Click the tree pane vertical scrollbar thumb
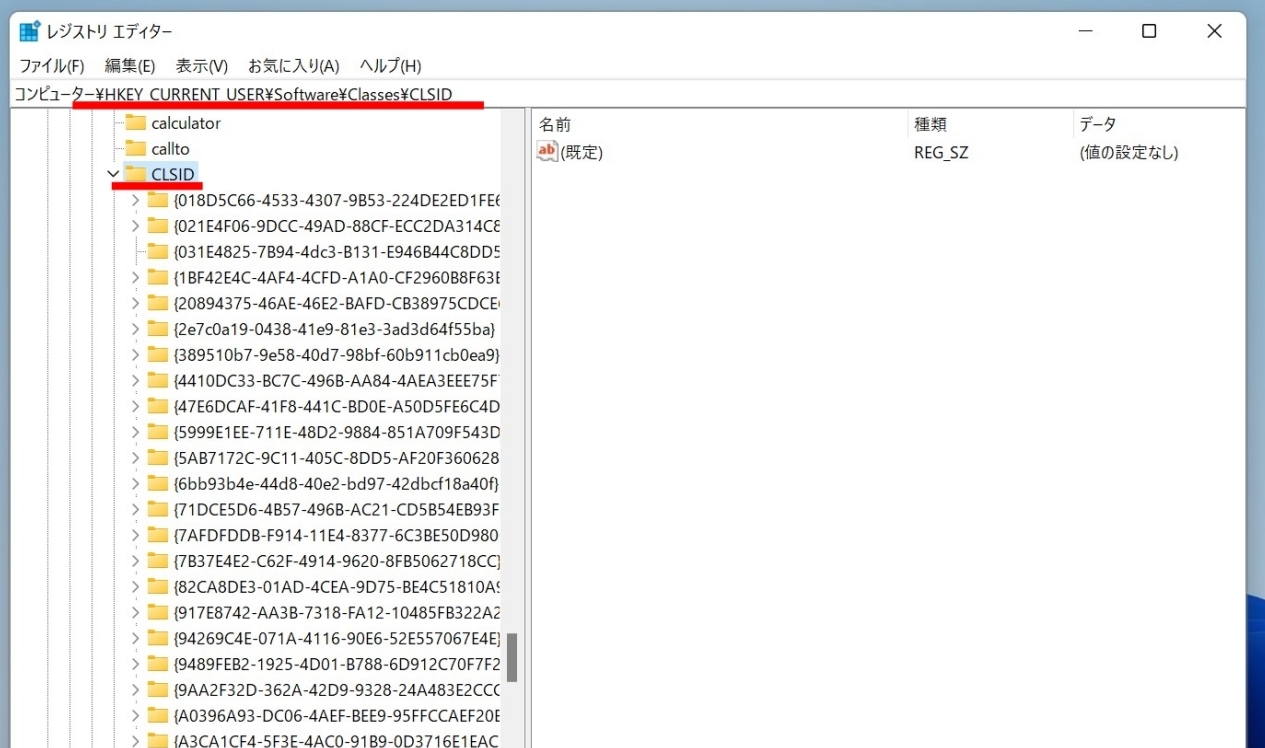Screen dimensions: 1265x748 (512, 657)
